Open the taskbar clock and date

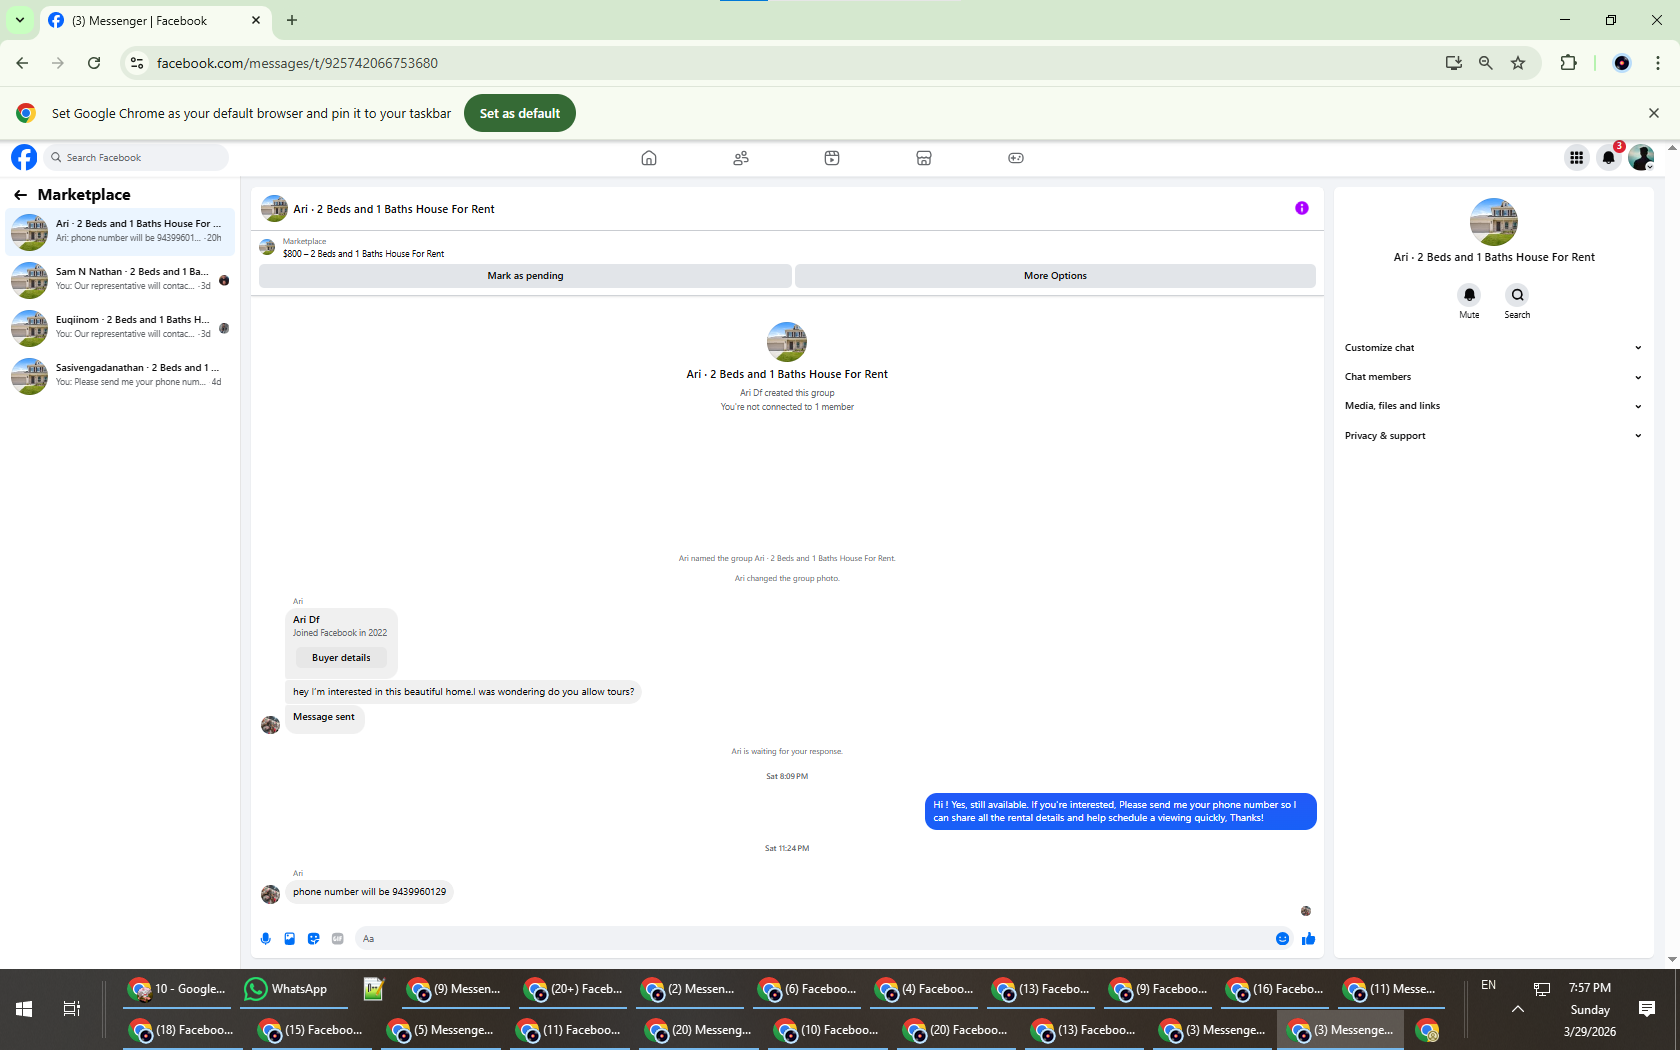[x=1590, y=1009]
